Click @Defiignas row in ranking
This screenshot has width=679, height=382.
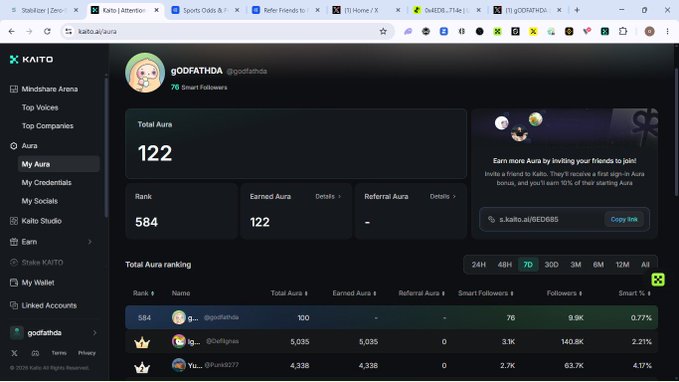[x=391, y=342]
